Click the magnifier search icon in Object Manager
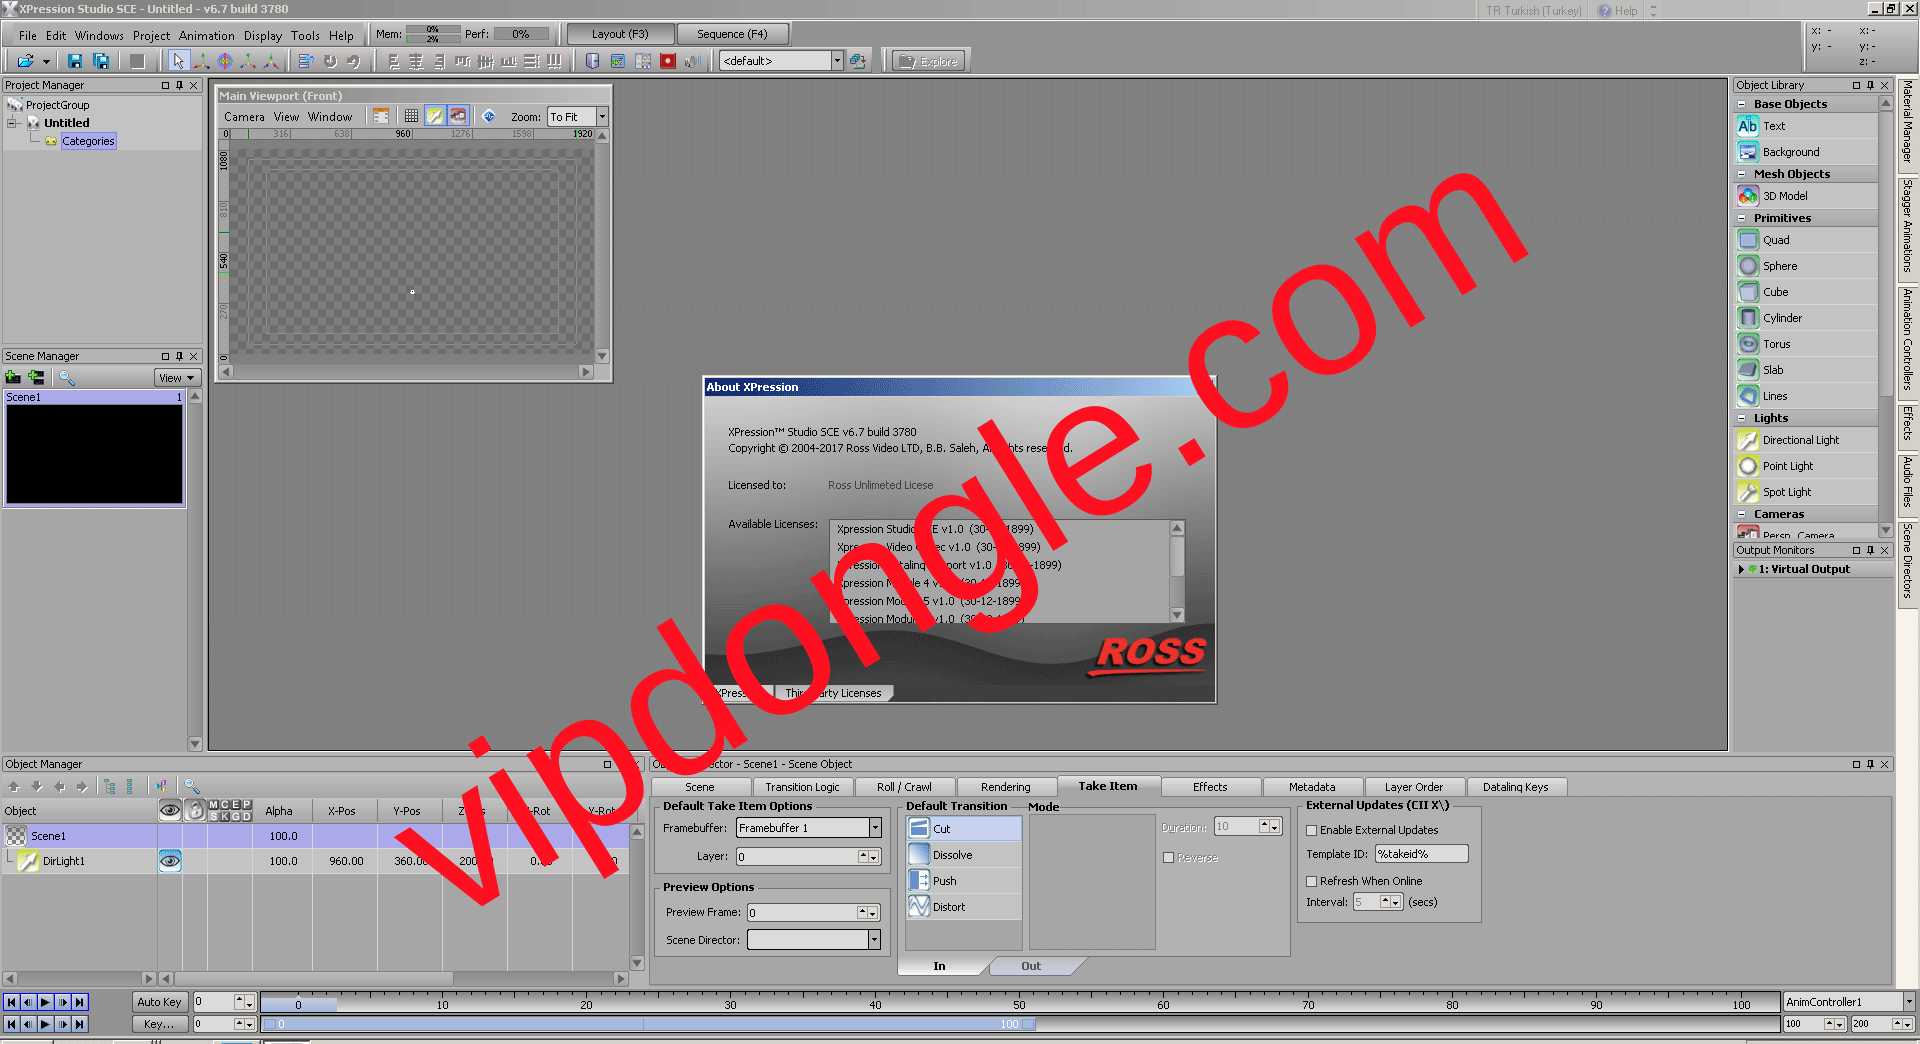The width and height of the screenshot is (1920, 1044). 192,786
